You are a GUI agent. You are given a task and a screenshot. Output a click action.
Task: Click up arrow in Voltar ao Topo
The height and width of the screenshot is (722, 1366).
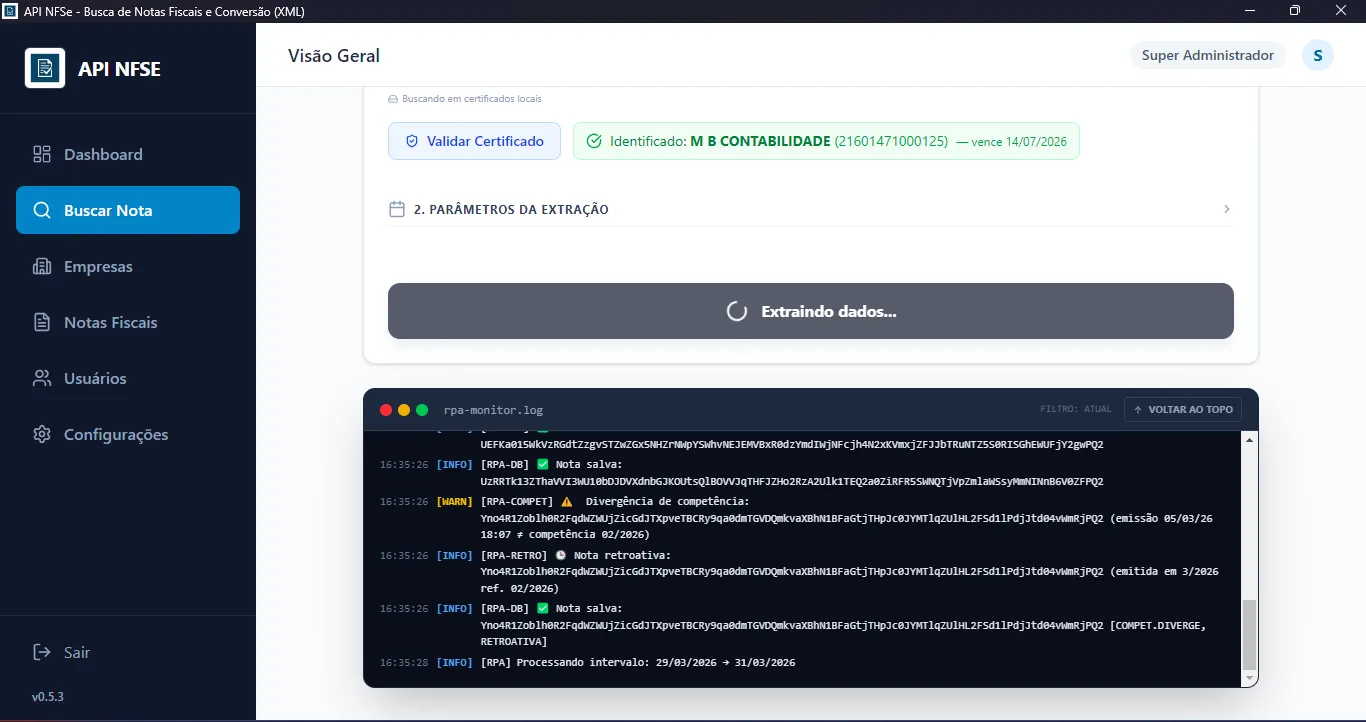tap(1138, 409)
